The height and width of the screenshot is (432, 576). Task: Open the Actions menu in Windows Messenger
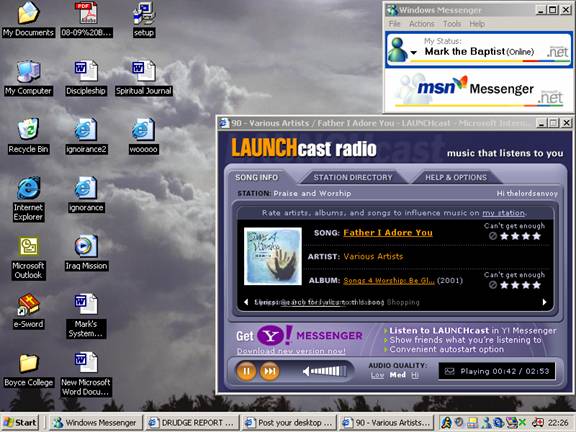(x=421, y=24)
